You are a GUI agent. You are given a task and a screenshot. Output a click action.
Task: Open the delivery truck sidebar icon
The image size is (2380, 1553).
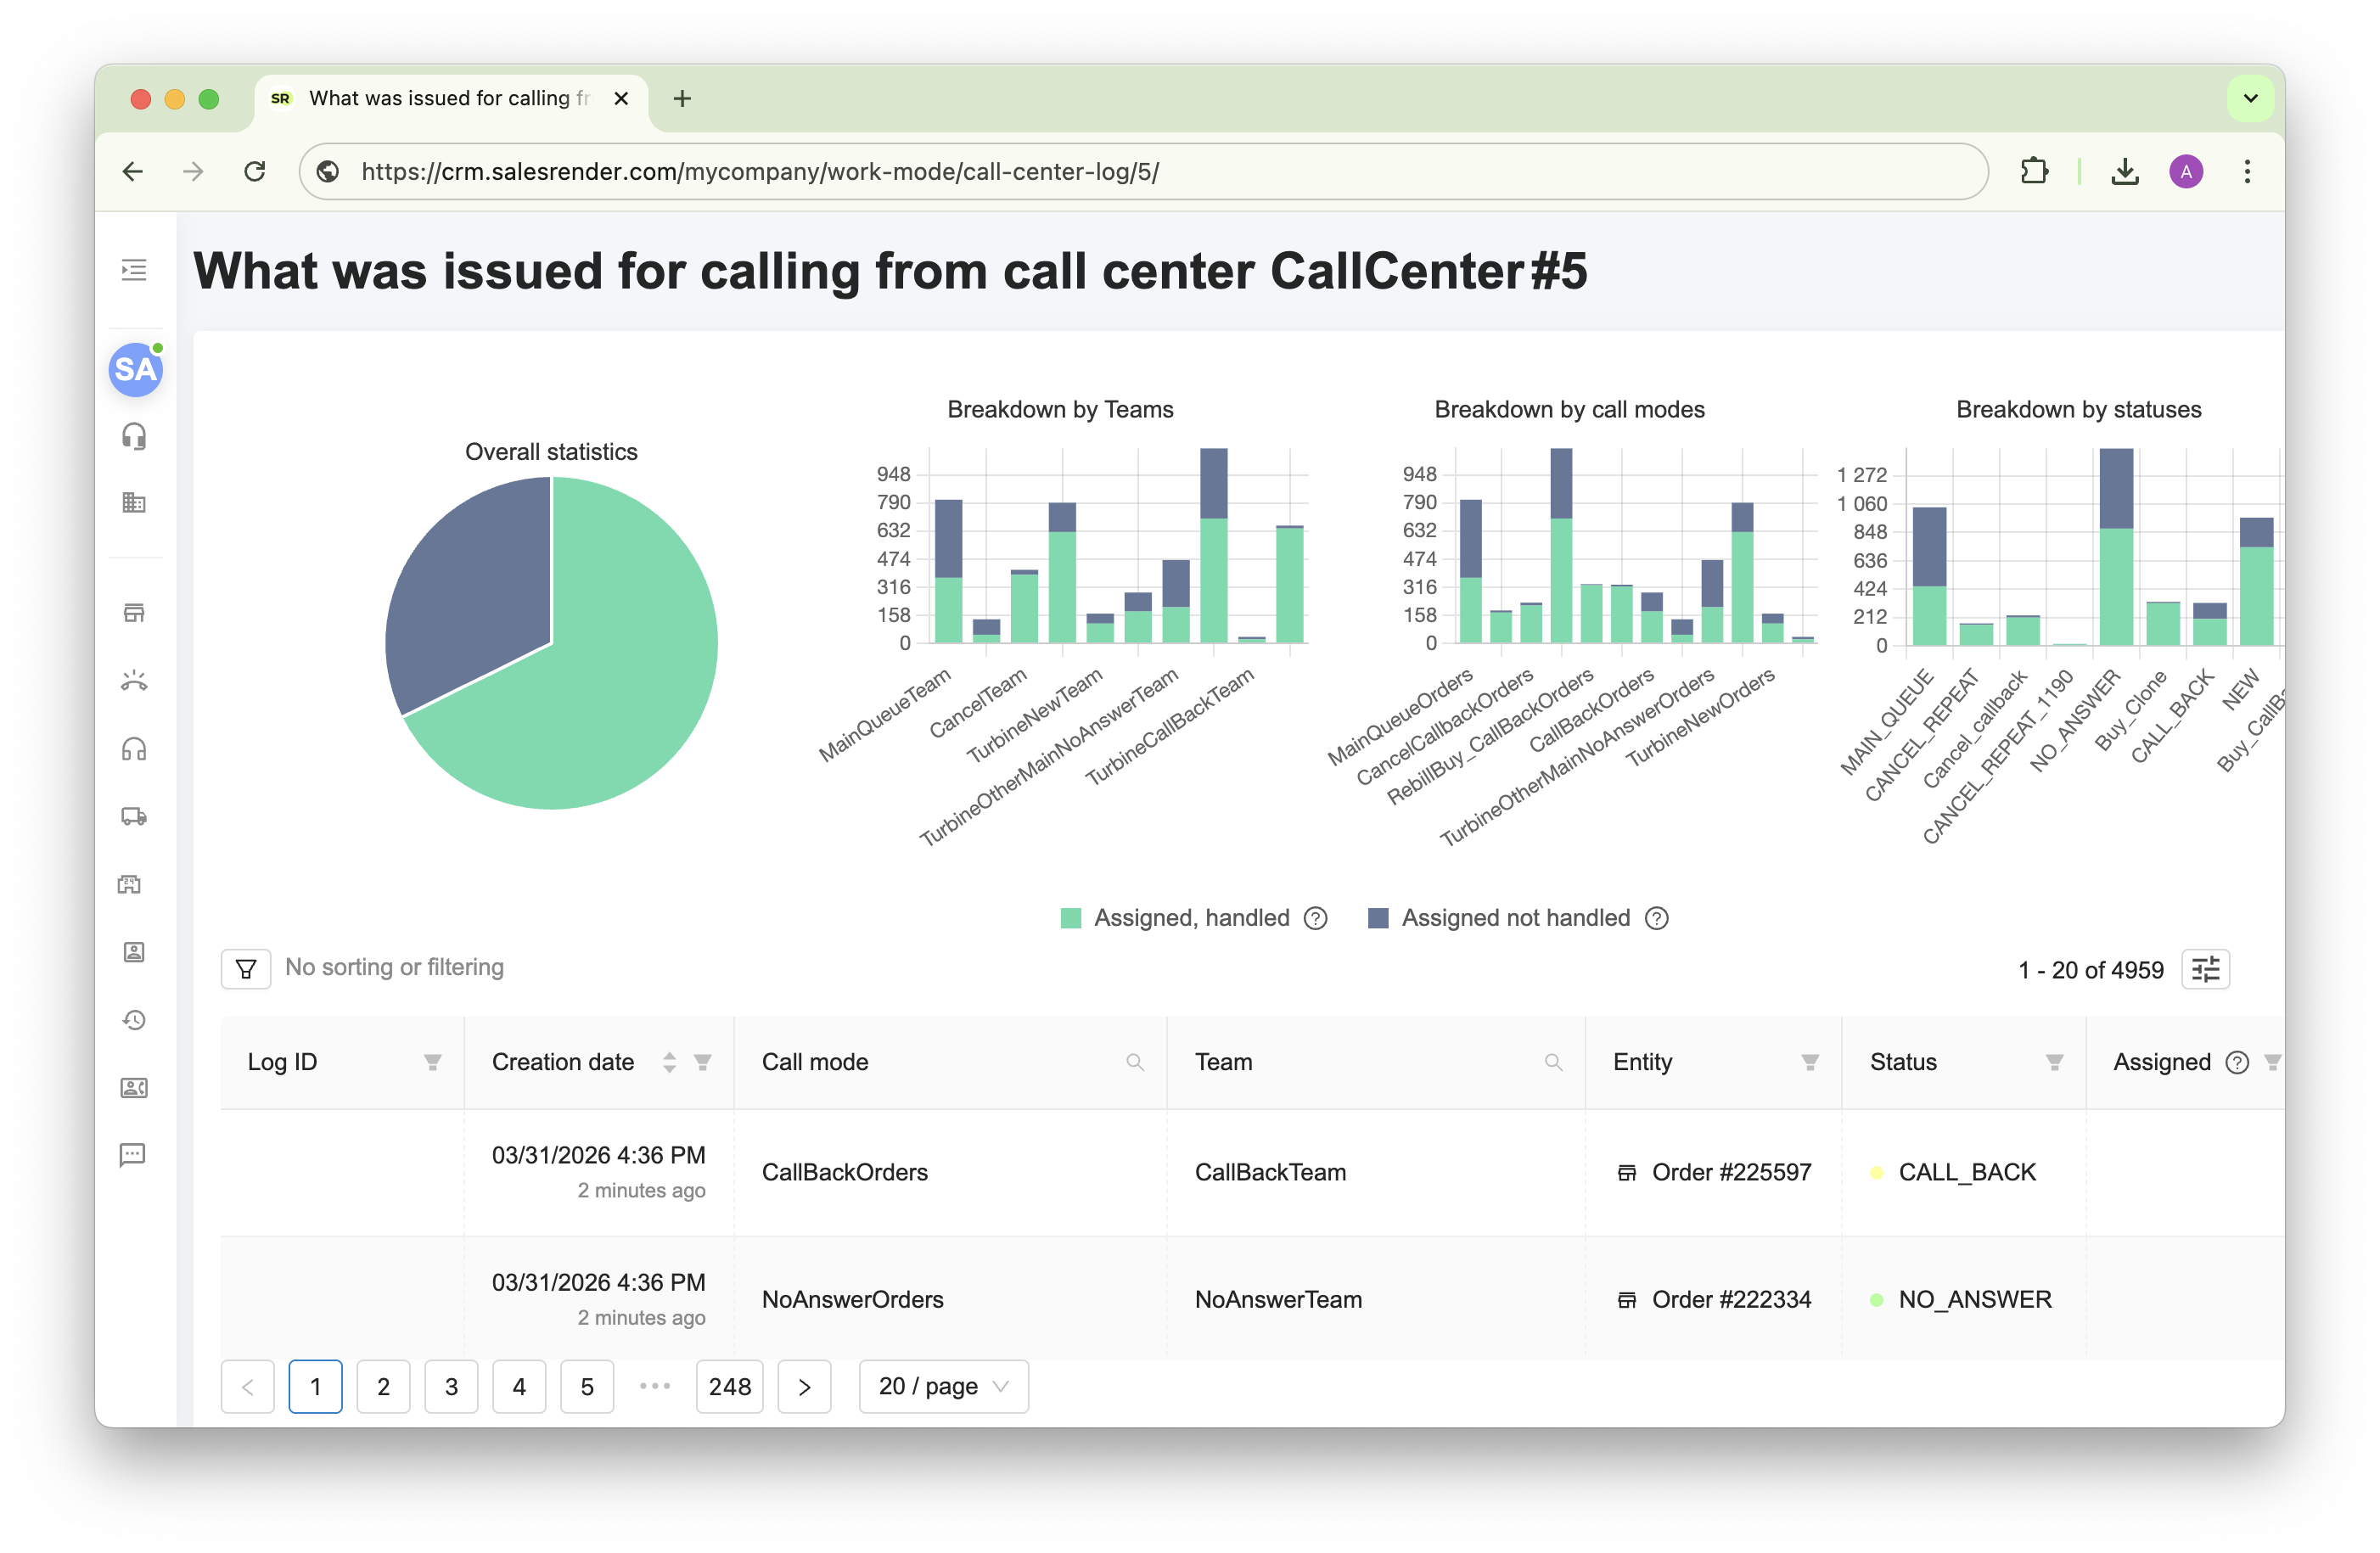pos(134,816)
